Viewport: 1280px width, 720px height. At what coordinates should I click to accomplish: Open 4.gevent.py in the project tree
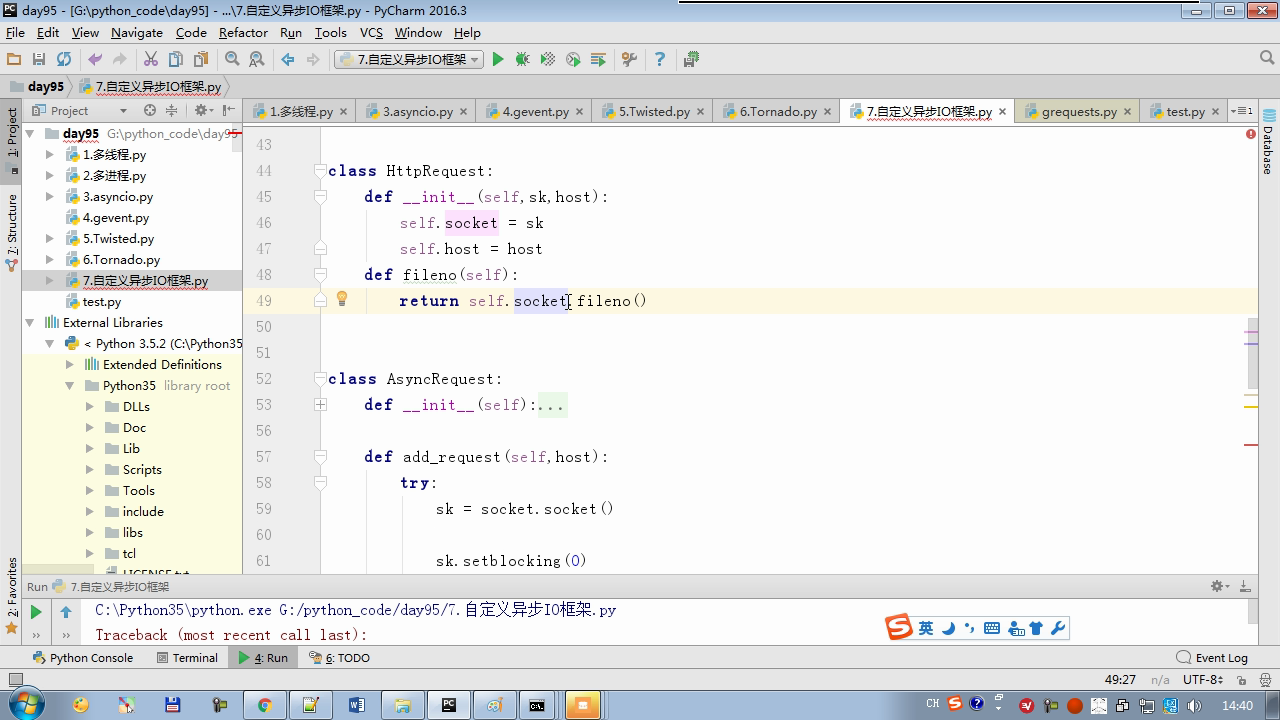pyautogui.click(x=115, y=218)
